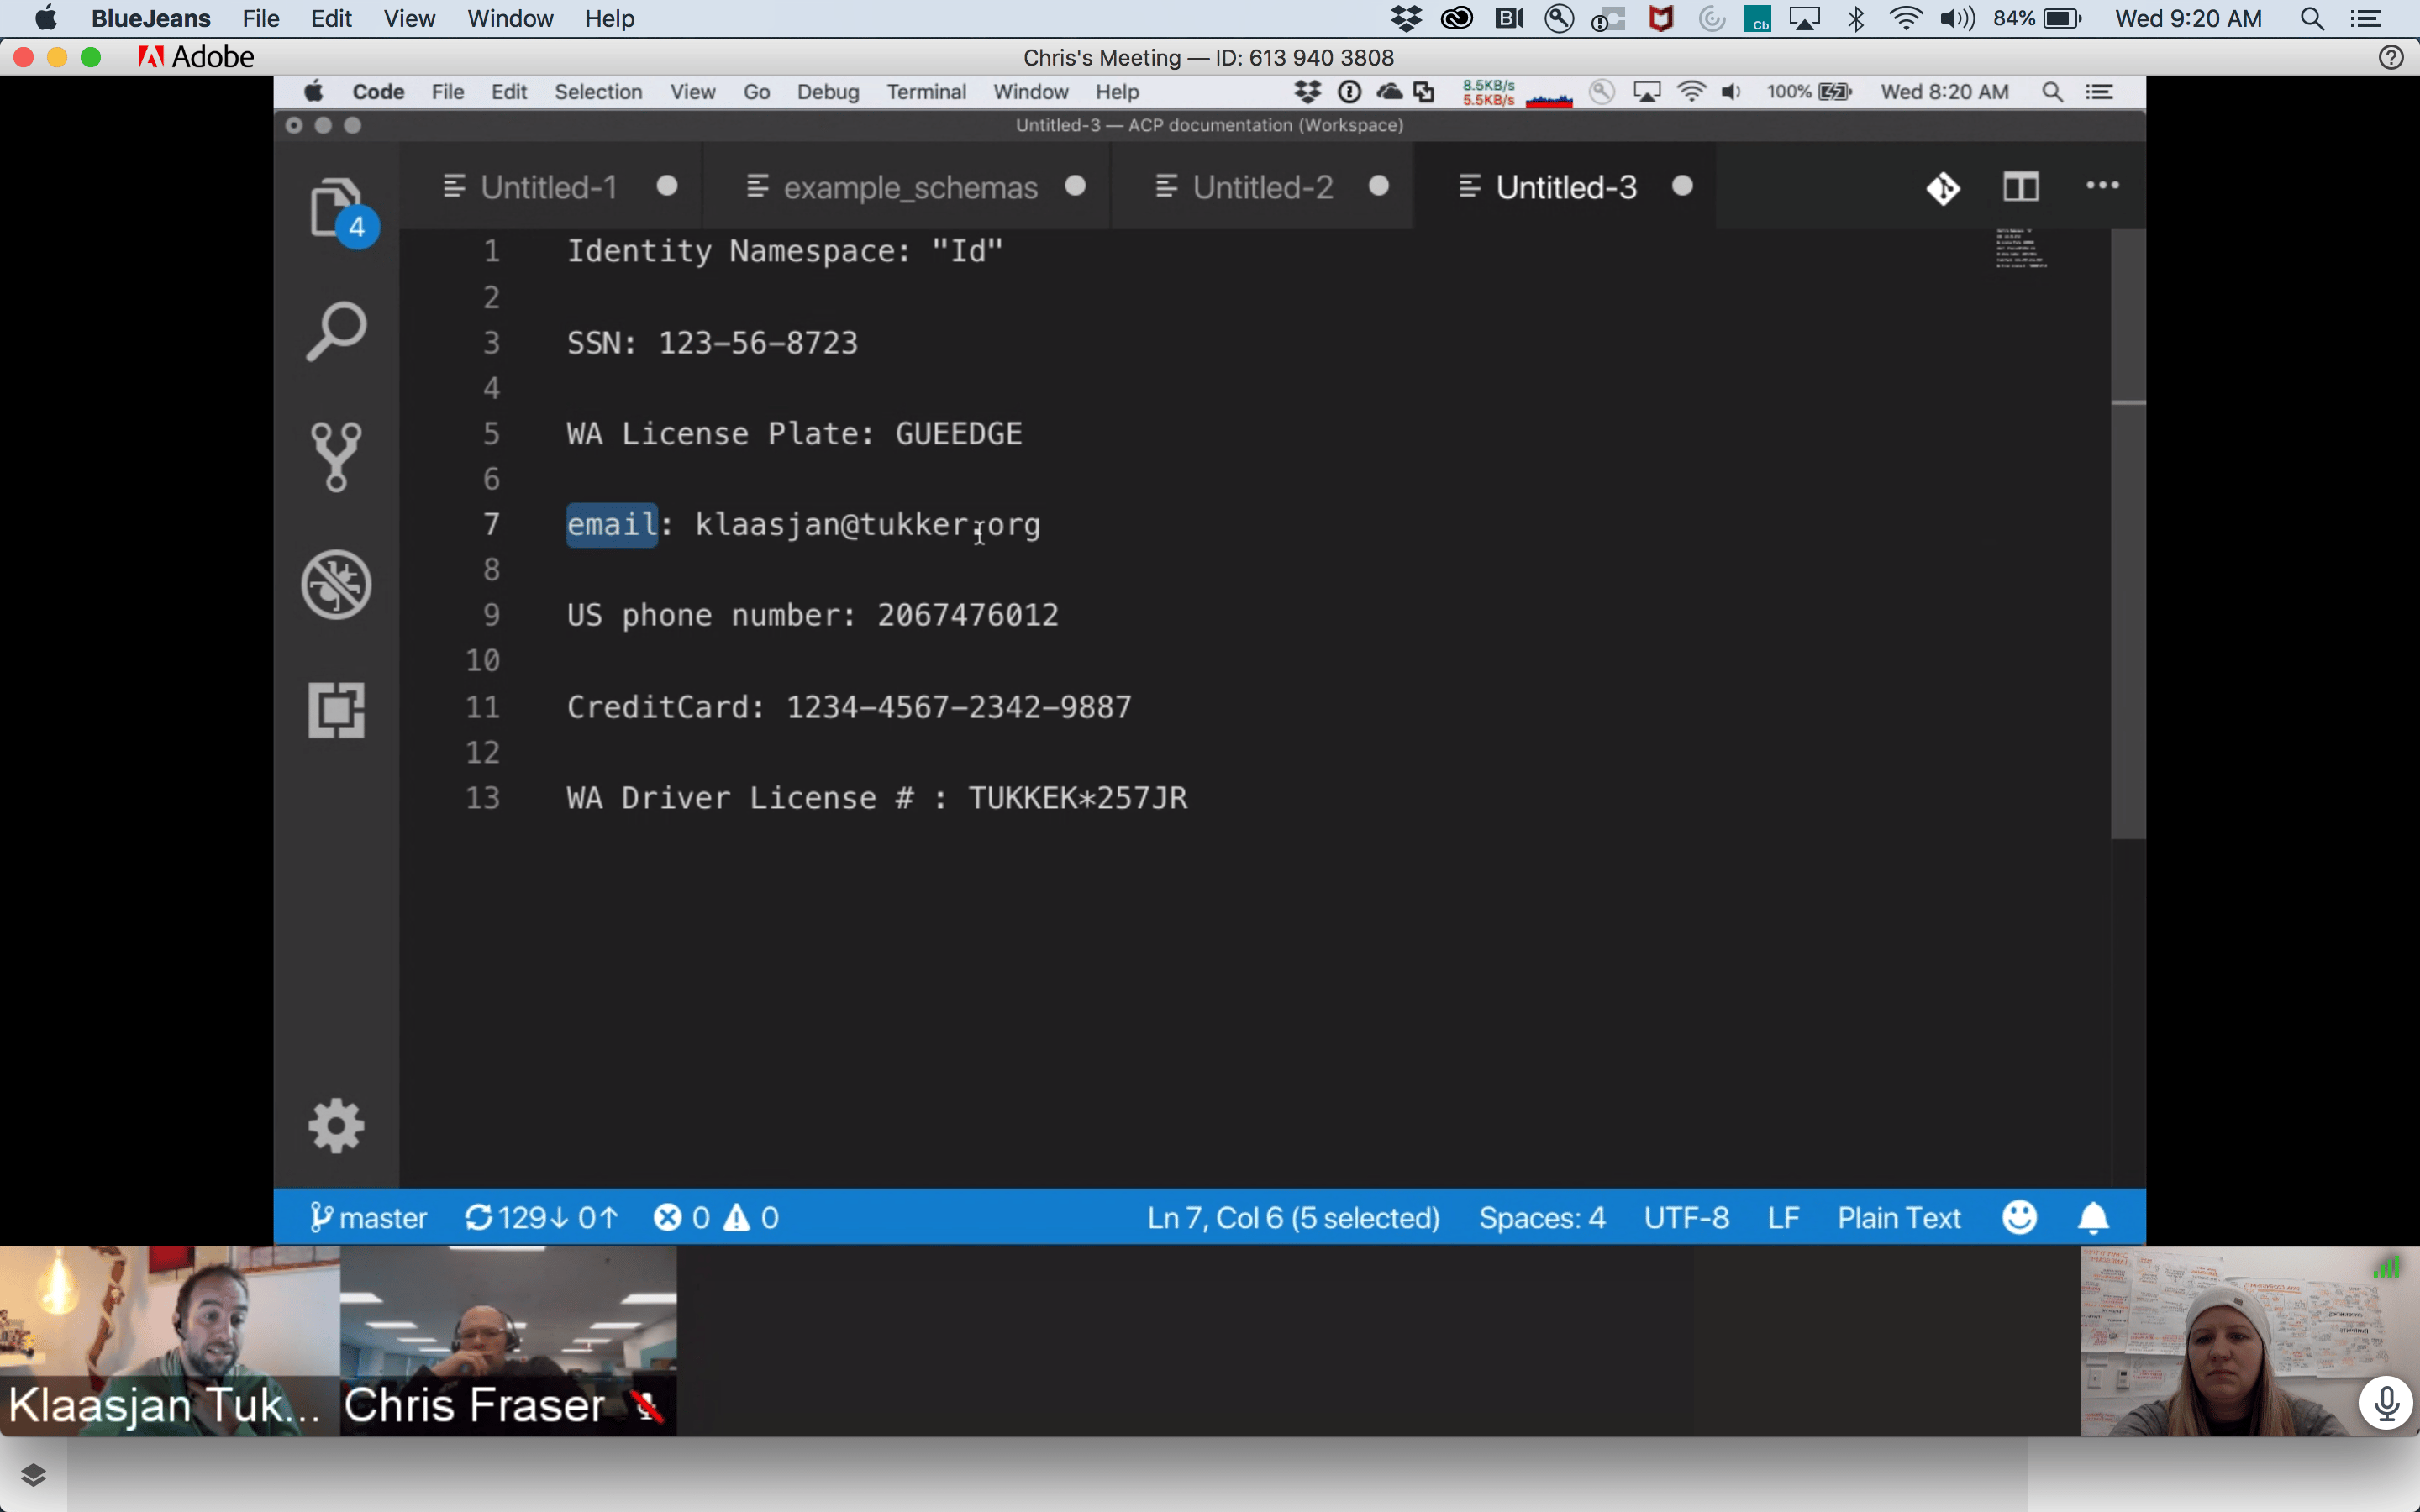Click the master branch in status bar
This screenshot has height=1512, width=2420.
pos(369,1217)
